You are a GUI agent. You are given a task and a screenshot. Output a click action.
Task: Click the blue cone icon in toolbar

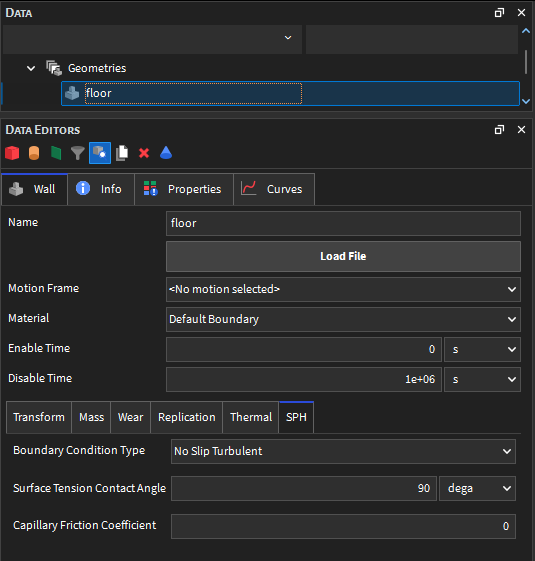[166, 153]
